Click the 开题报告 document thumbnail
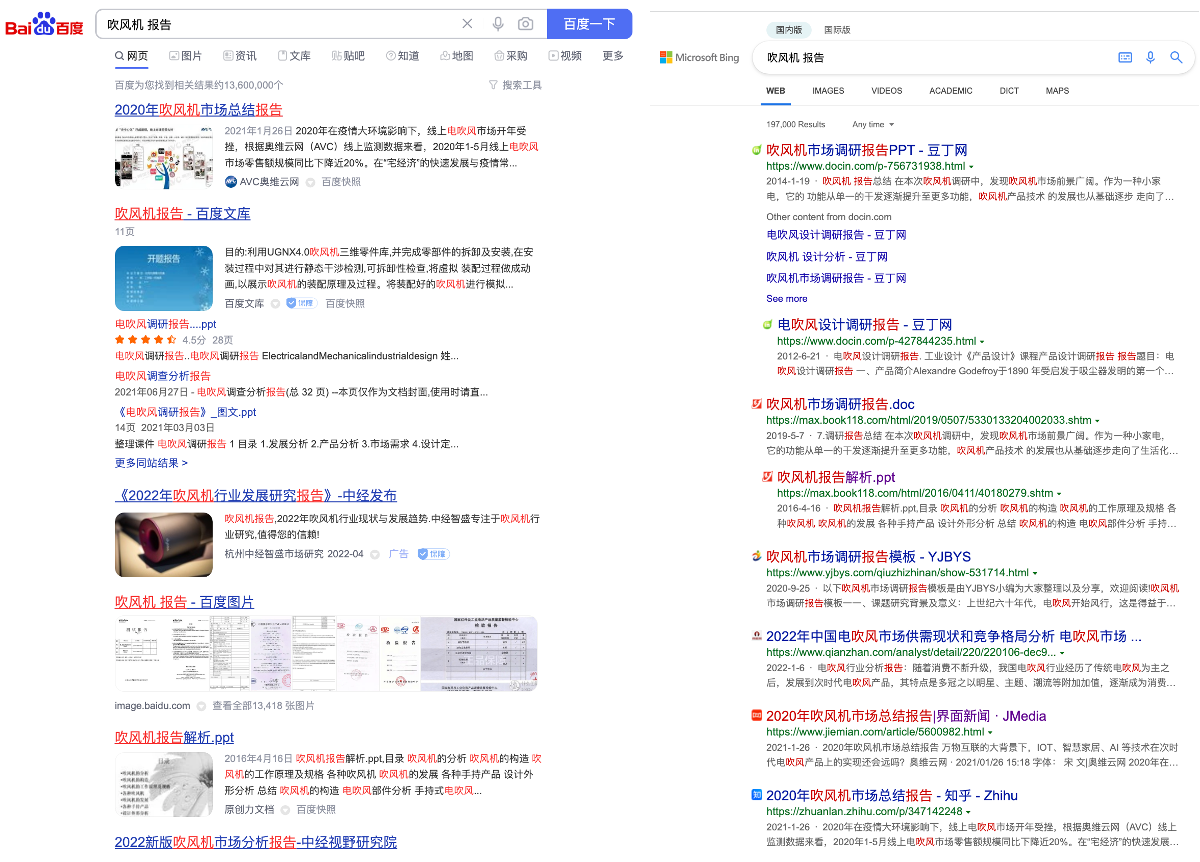Screen dimensions: 1200x862 click(x=164, y=277)
